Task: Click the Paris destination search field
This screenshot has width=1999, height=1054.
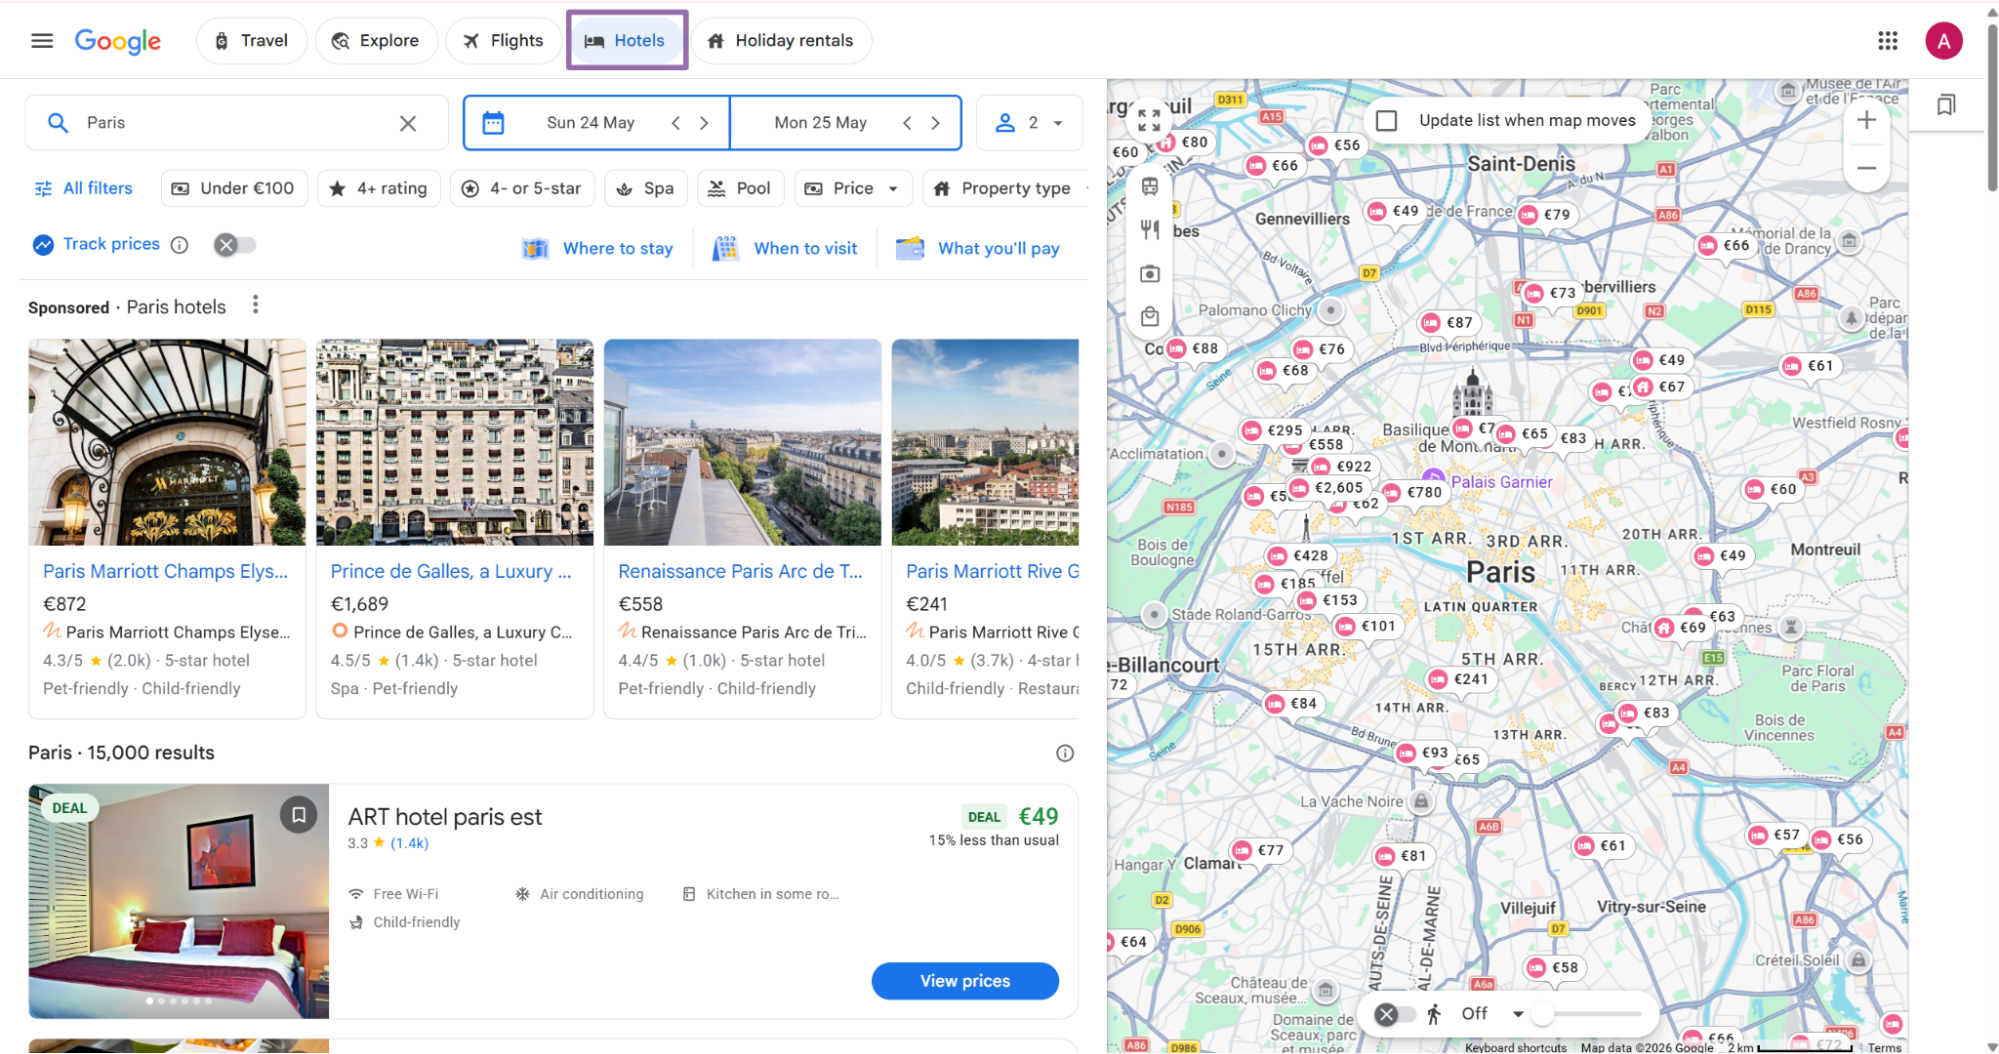Action: pyautogui.click(x=237, y=123)
